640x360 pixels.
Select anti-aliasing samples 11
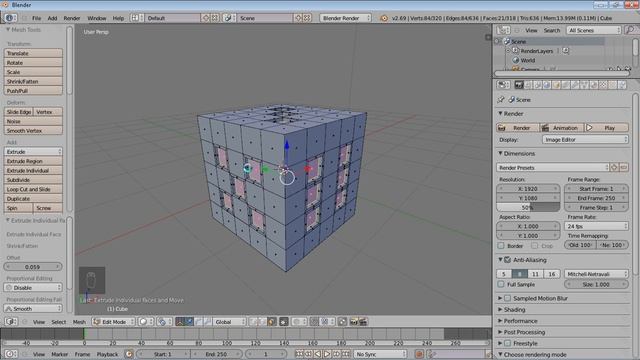click(x=536, y=274)
